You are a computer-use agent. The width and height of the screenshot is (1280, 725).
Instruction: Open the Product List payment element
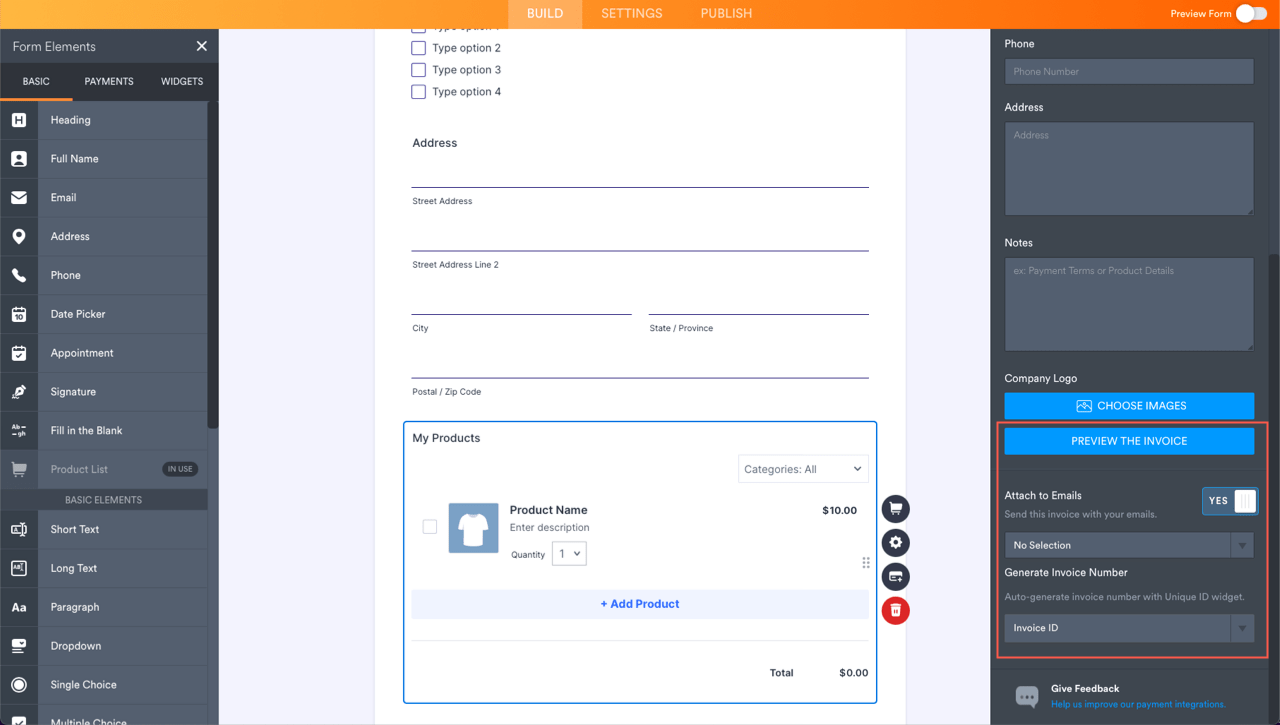coord(79,468)
